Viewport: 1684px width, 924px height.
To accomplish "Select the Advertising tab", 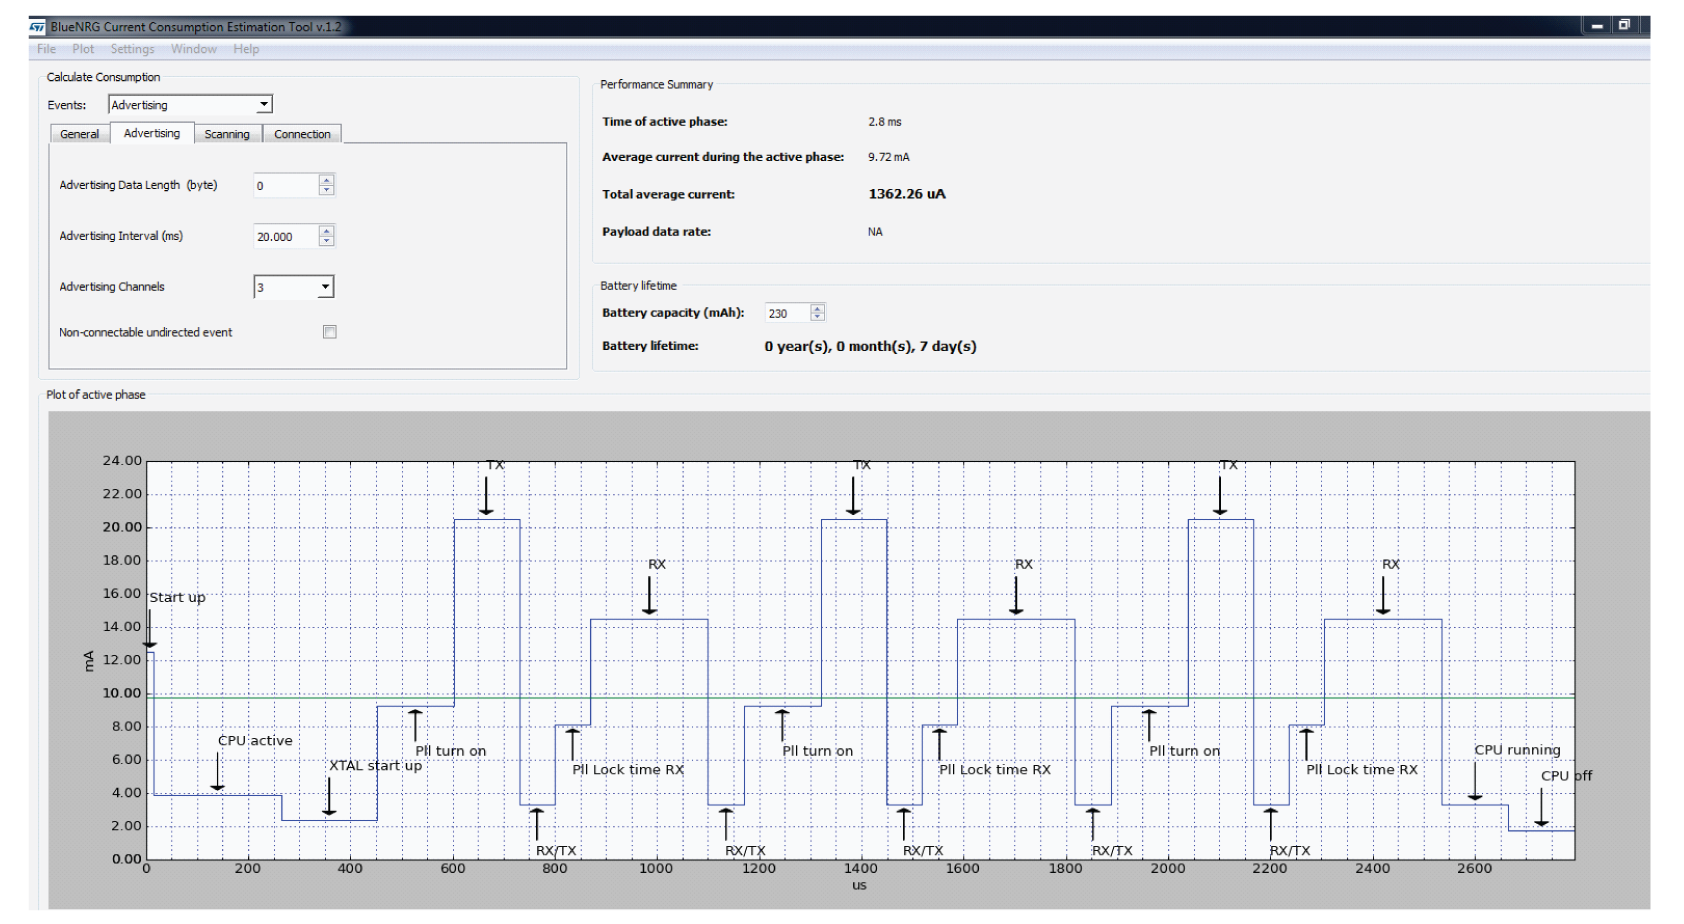I will pos(152,134).
